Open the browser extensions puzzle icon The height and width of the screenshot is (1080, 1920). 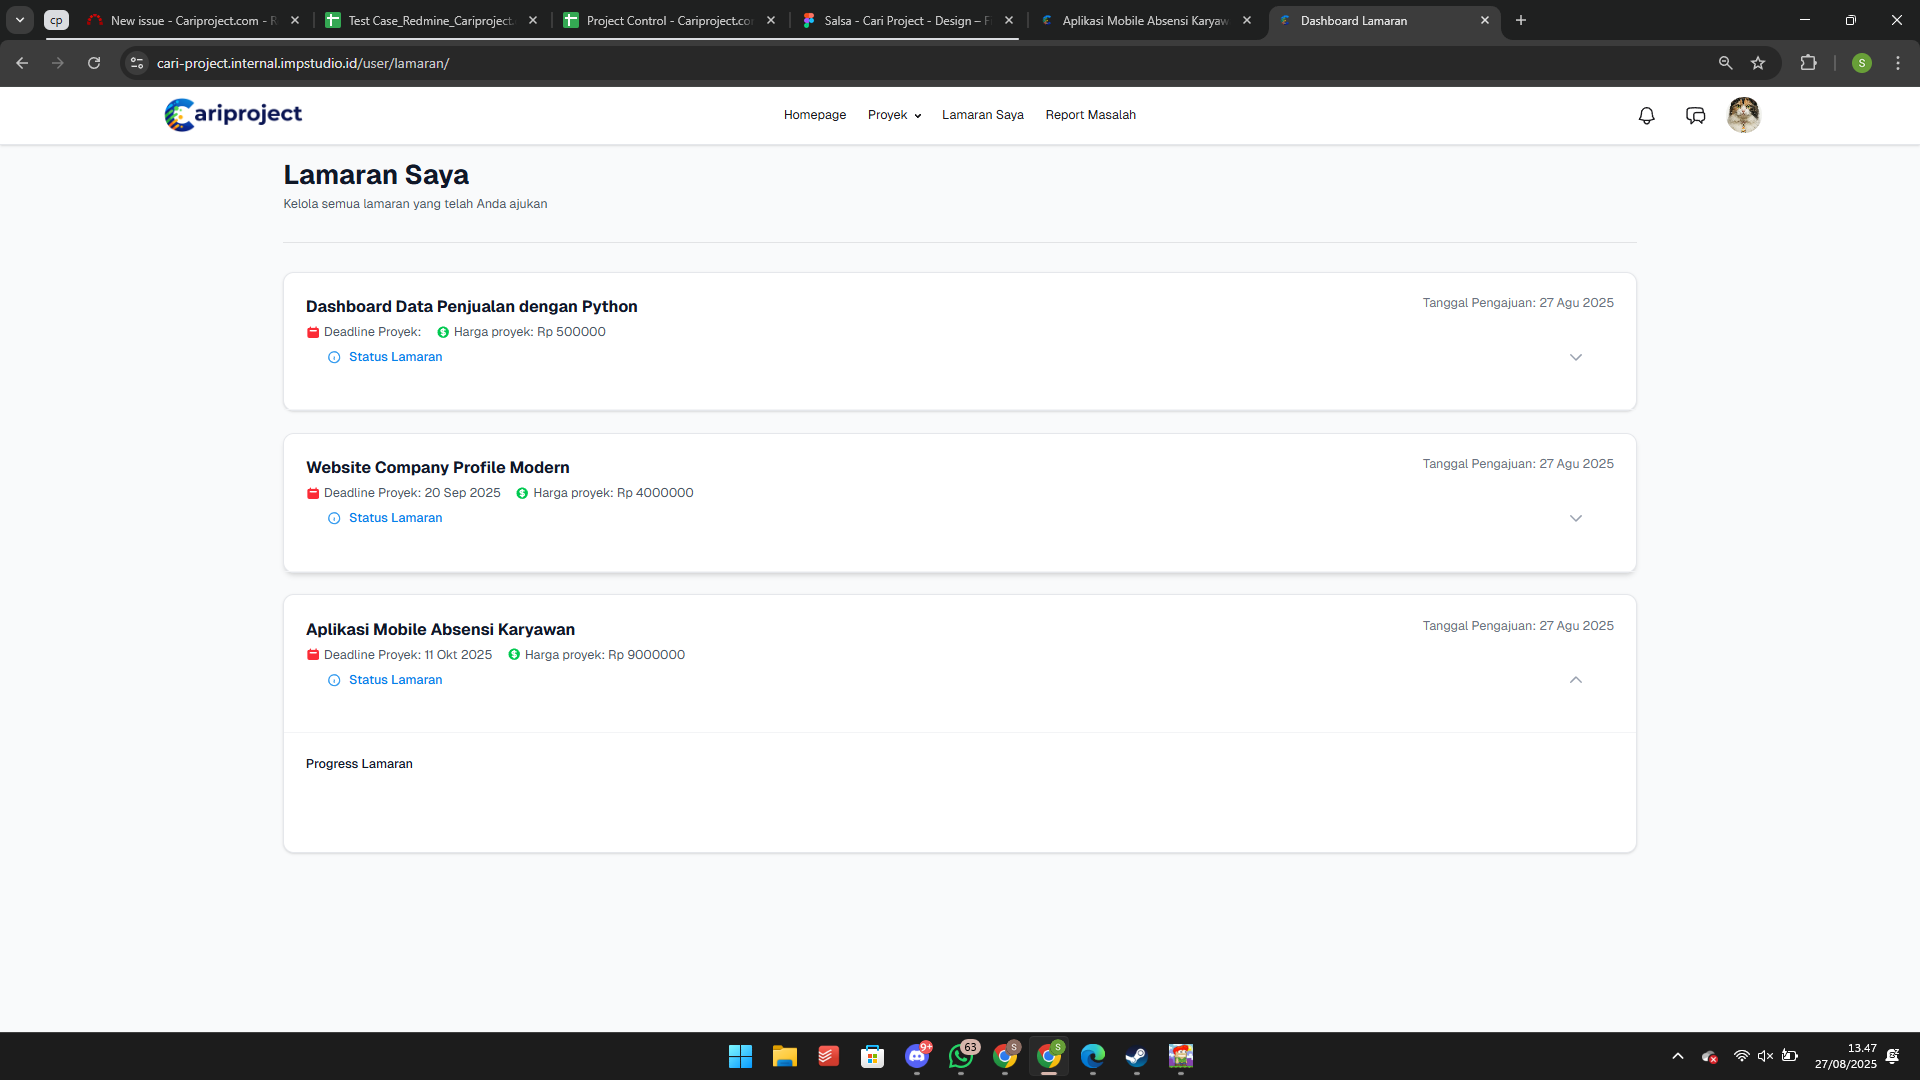point(1808,63)
